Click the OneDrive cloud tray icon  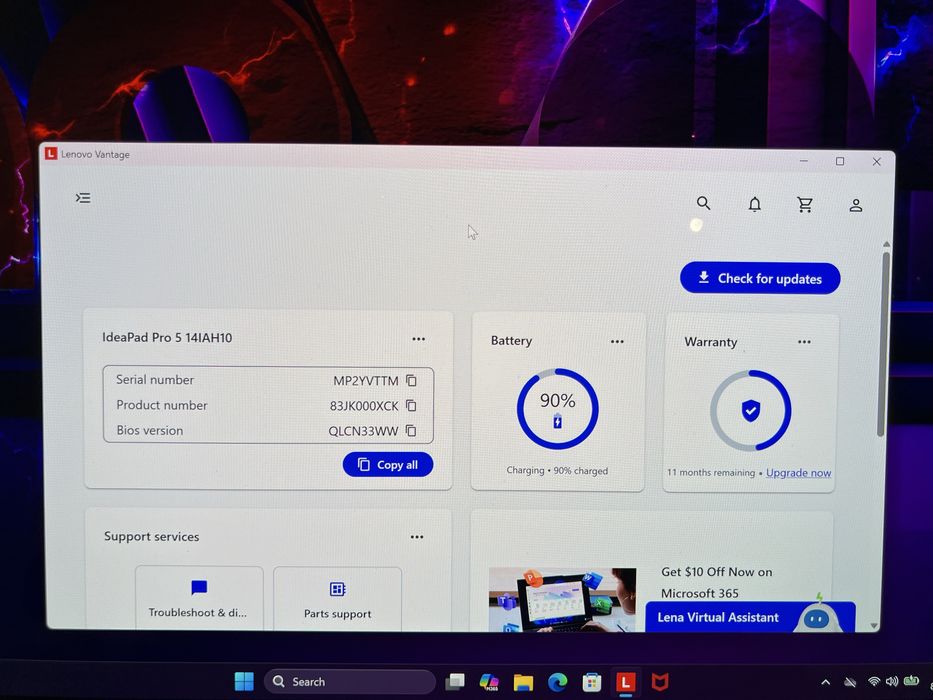(x=850, y=682)
